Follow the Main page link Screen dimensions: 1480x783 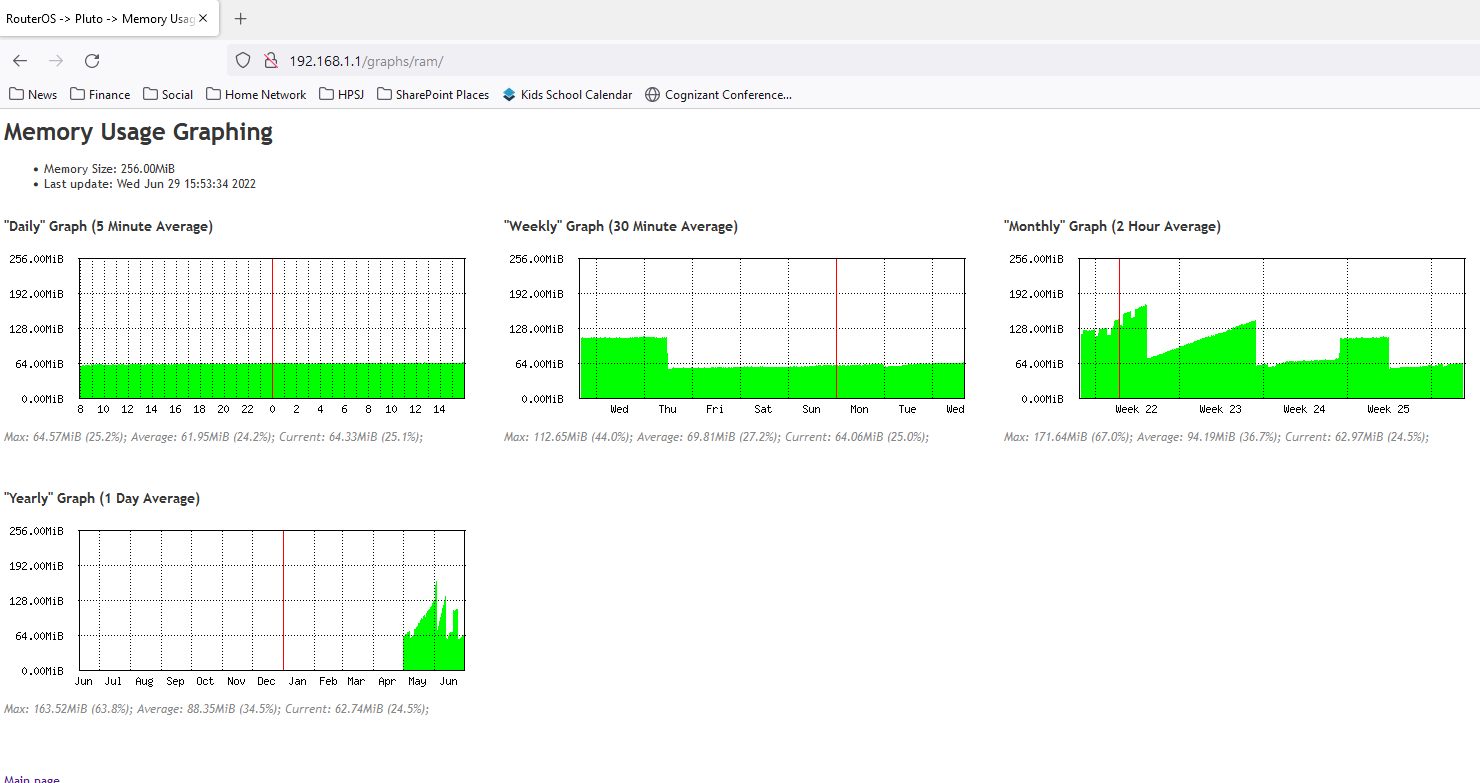[32, 779]
